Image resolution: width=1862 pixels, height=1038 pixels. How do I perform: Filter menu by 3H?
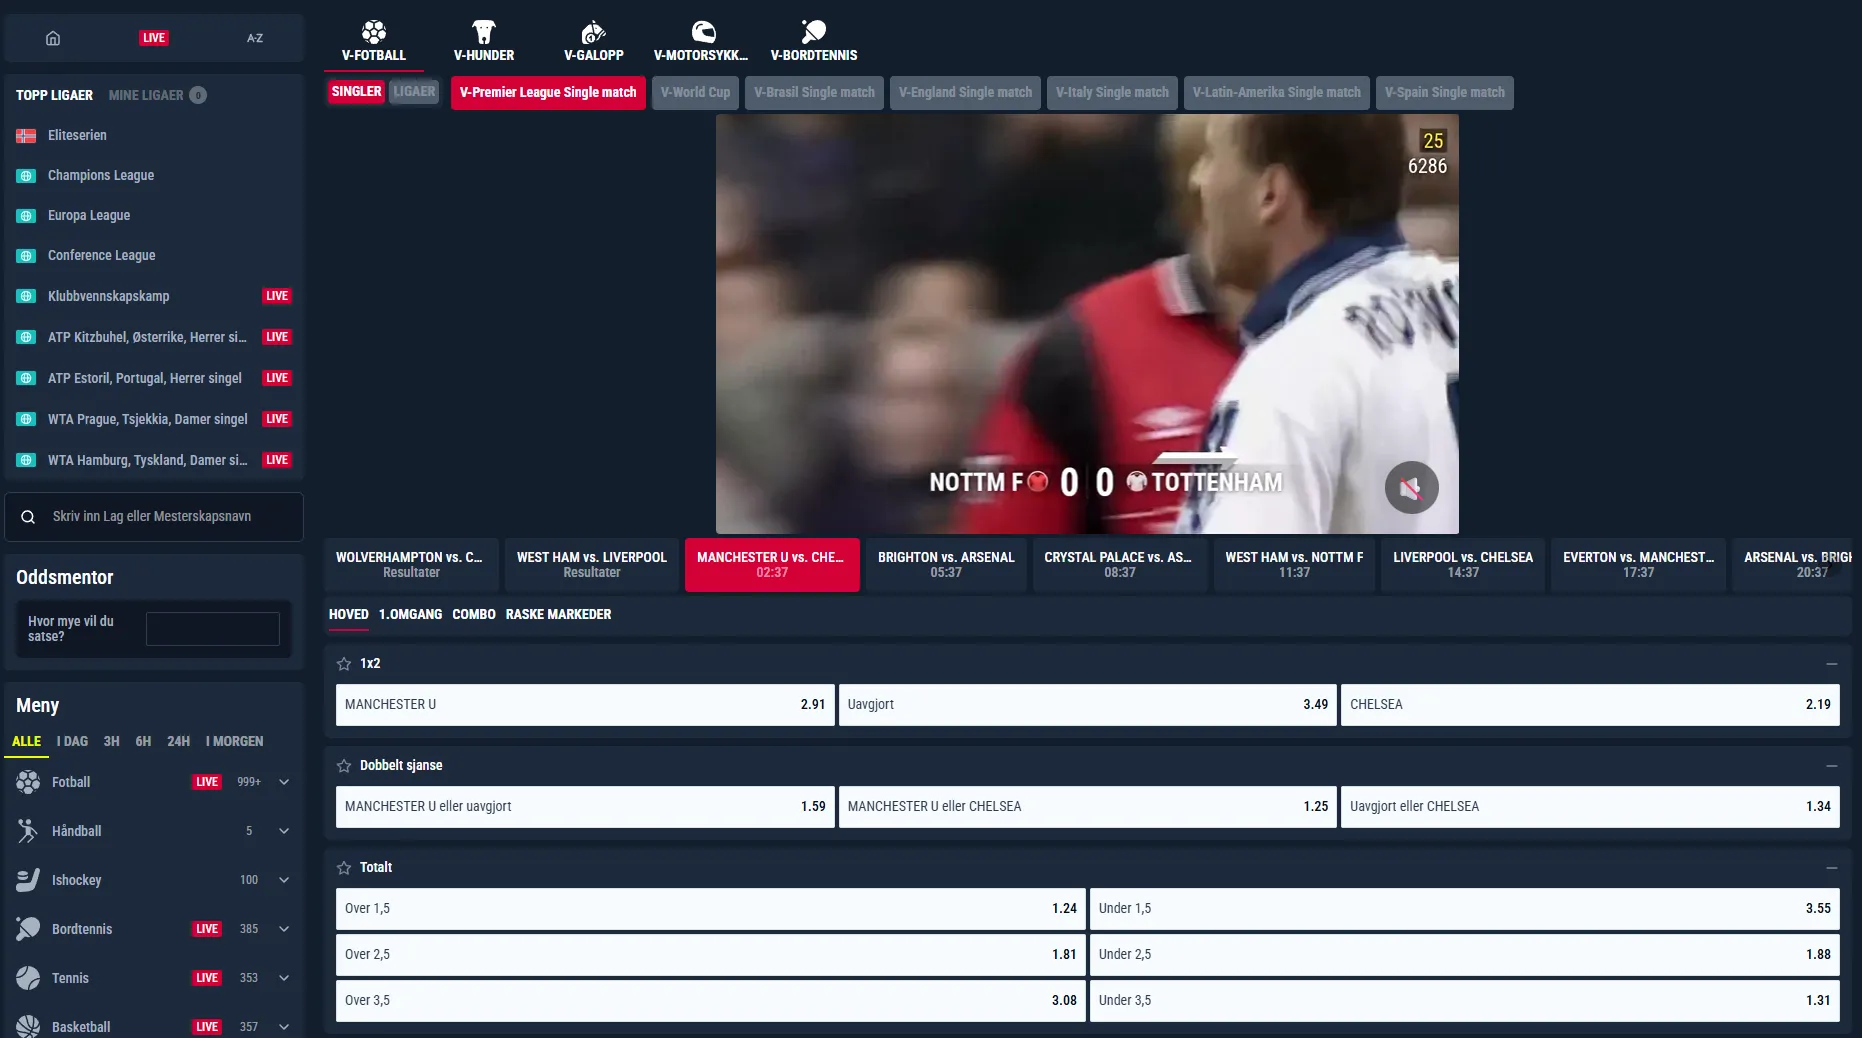click(111, 742)
